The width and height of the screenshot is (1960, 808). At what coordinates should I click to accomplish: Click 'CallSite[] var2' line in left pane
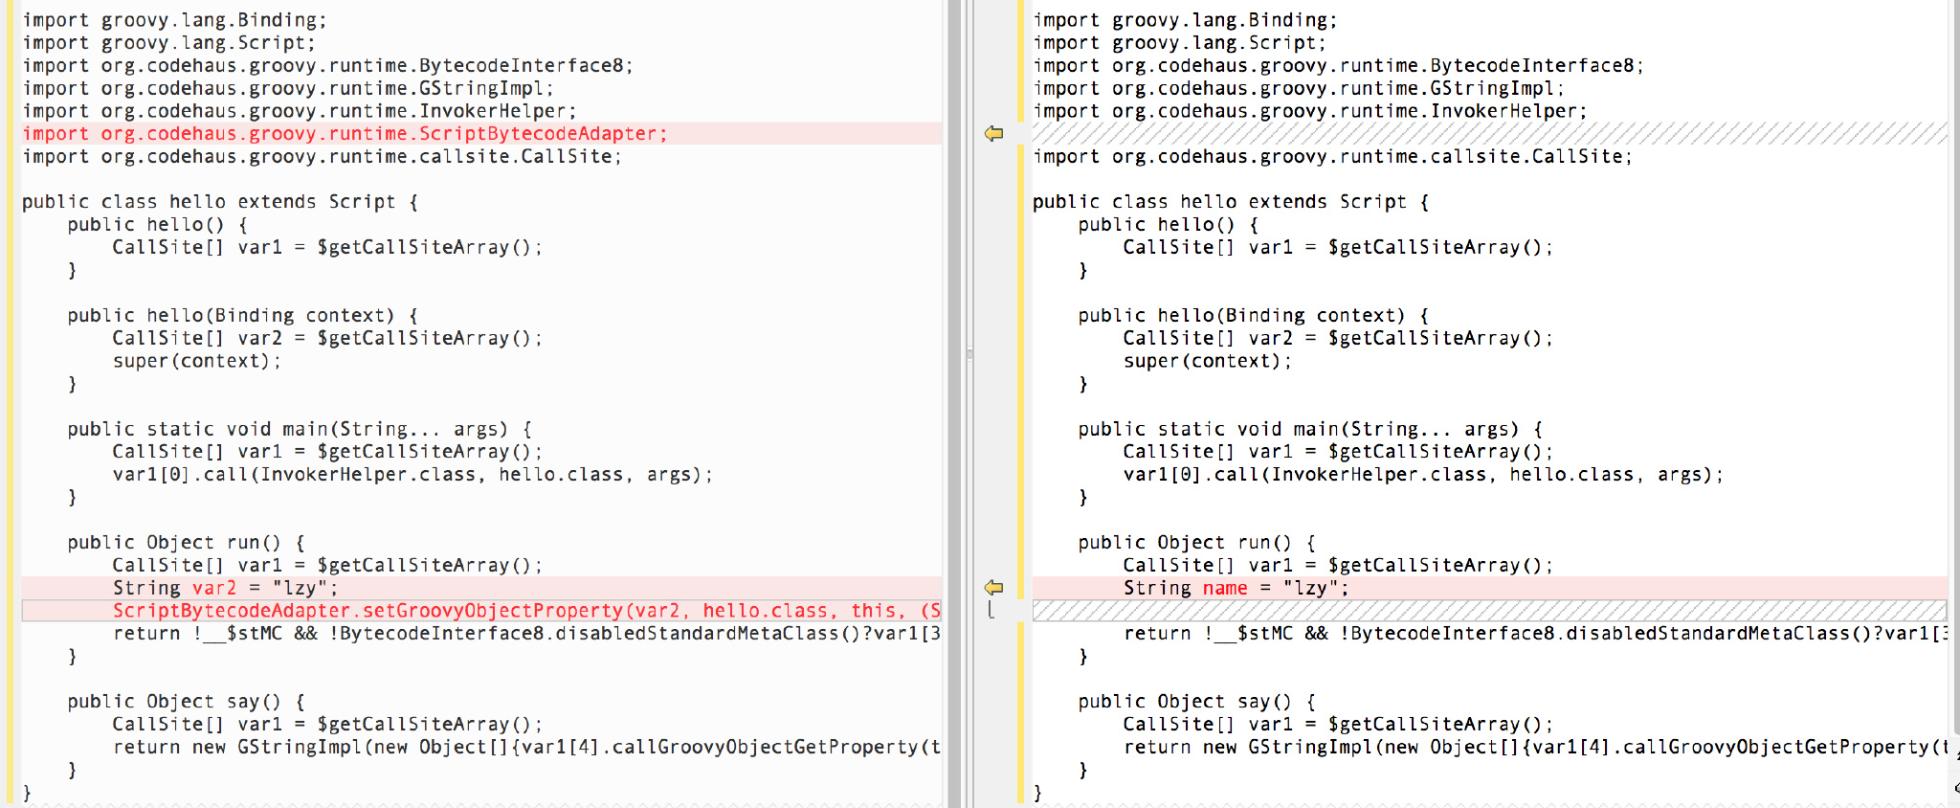click(327, 338)
